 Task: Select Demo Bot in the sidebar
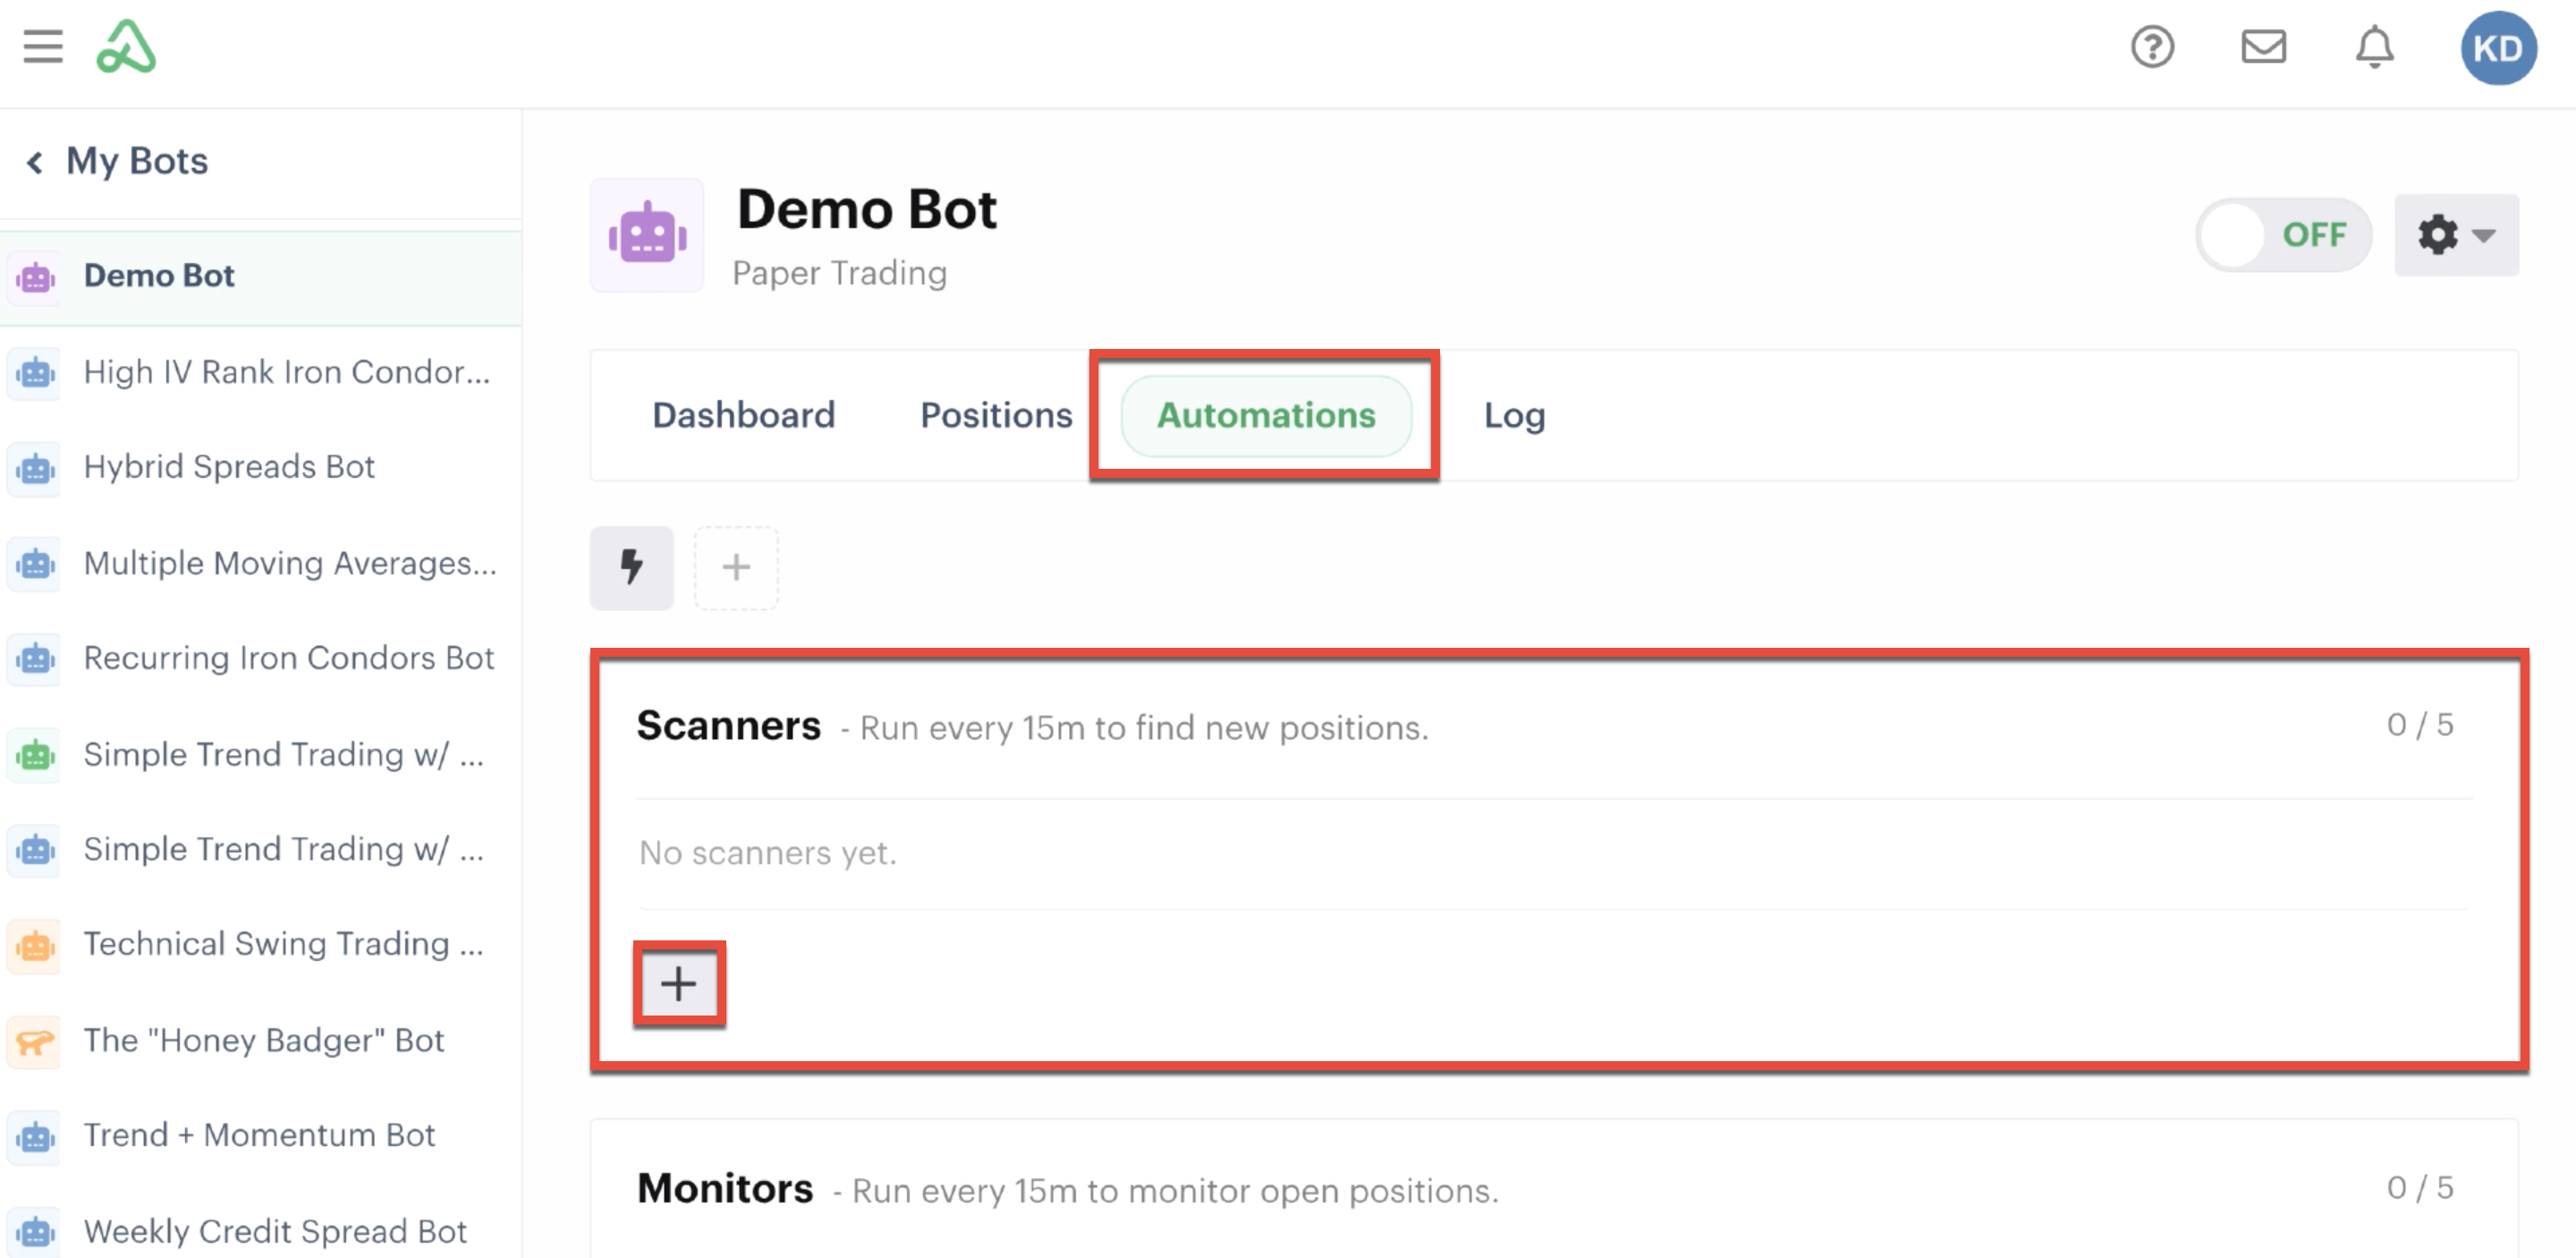point(261,277)
